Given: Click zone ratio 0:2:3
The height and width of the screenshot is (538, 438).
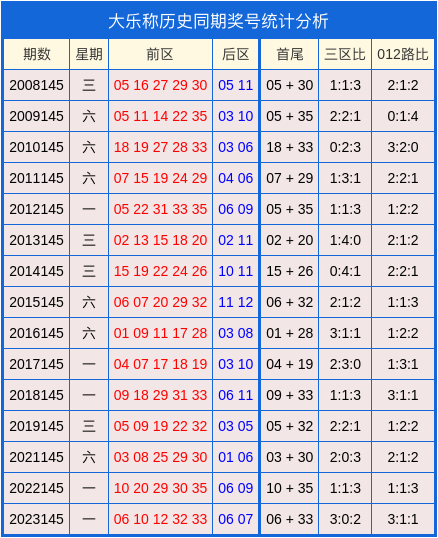Looking at the screenshot, I should pos(345,147).
